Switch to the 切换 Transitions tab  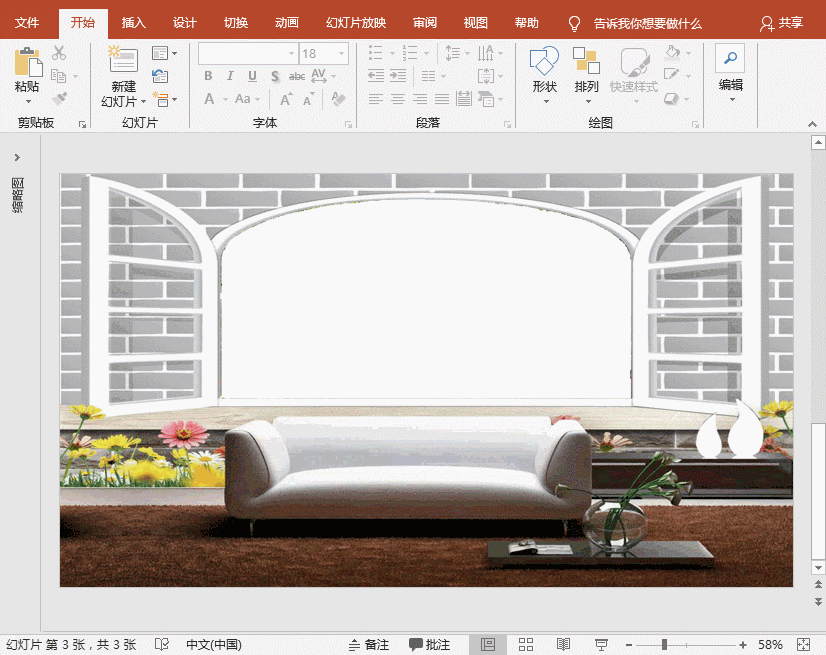pyautogui.click(x=235, y=23)
